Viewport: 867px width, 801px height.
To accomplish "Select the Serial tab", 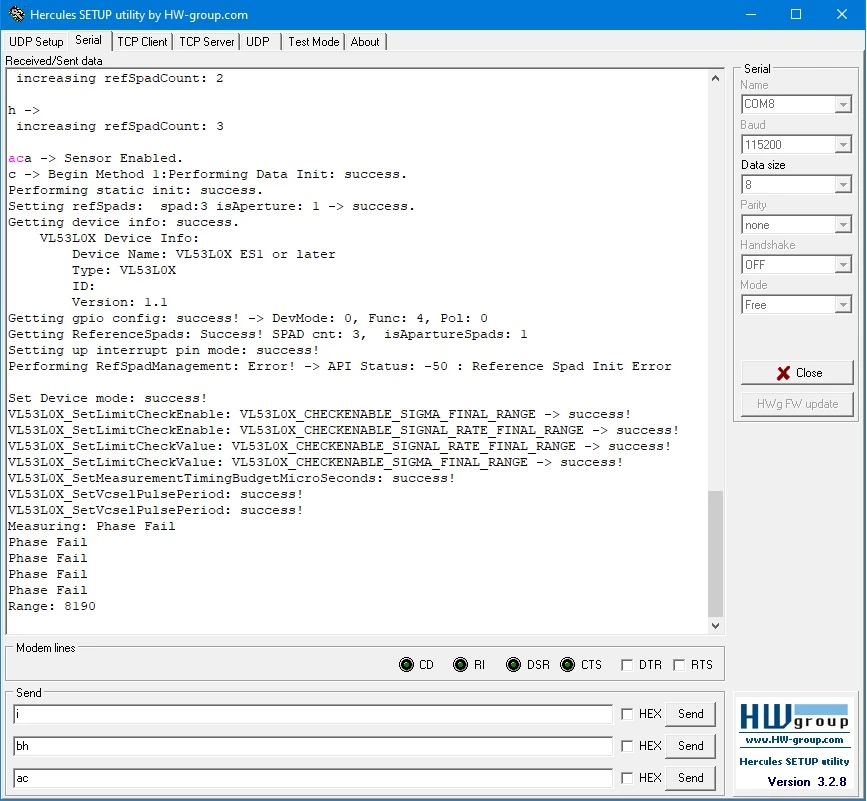I will coord(88,40).
